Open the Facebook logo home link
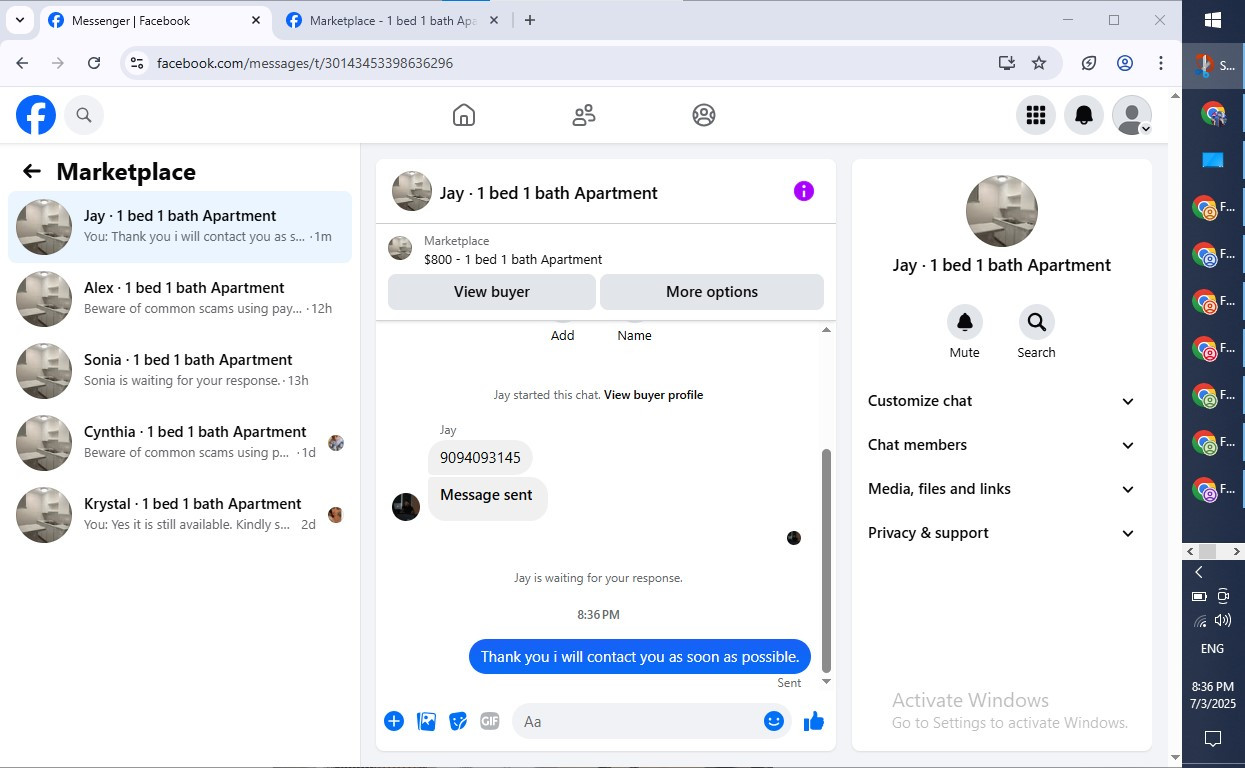Image resolution: width=1245 pixels, height=768 pixels. click(36, 115)
